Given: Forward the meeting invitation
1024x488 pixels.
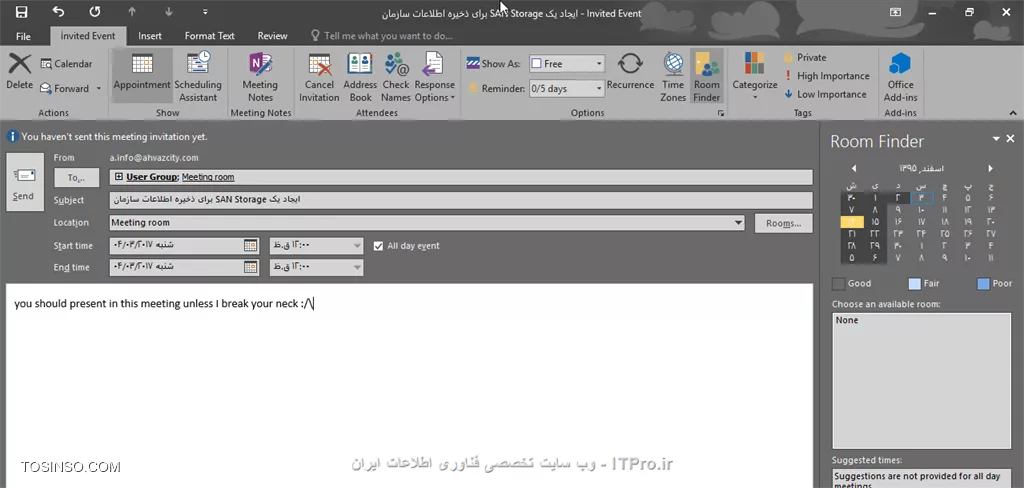Looking at the screenshot, I should click(65, 88).
